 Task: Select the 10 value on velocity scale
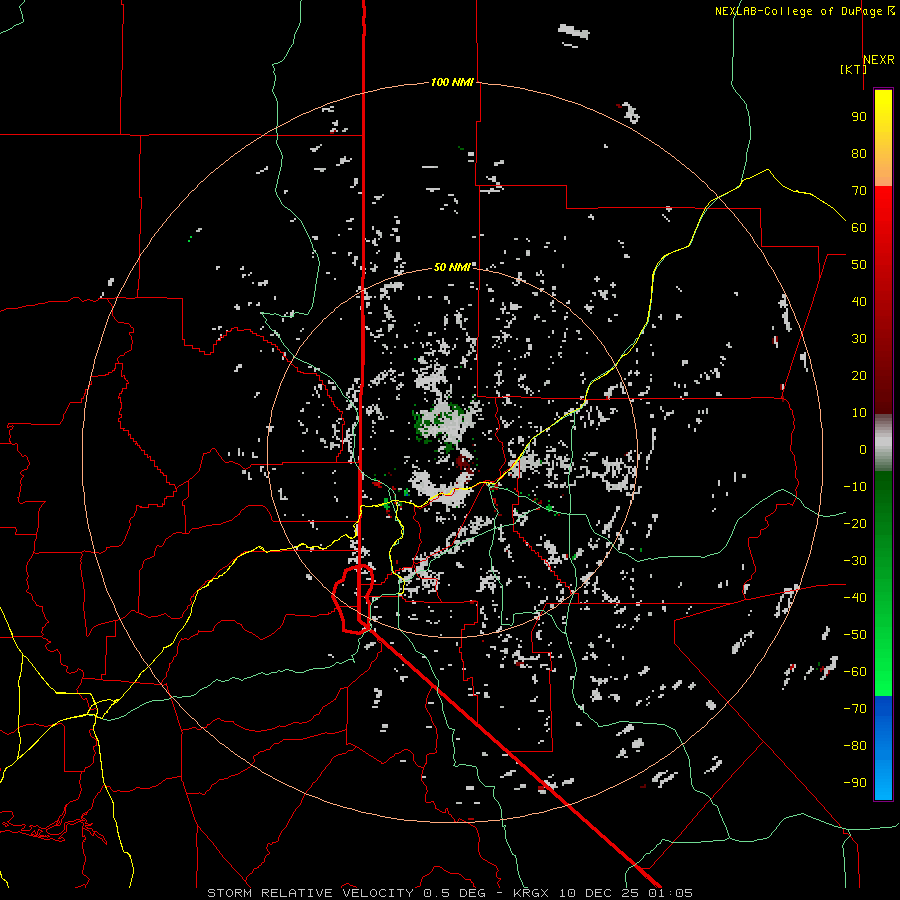(859, 413)
